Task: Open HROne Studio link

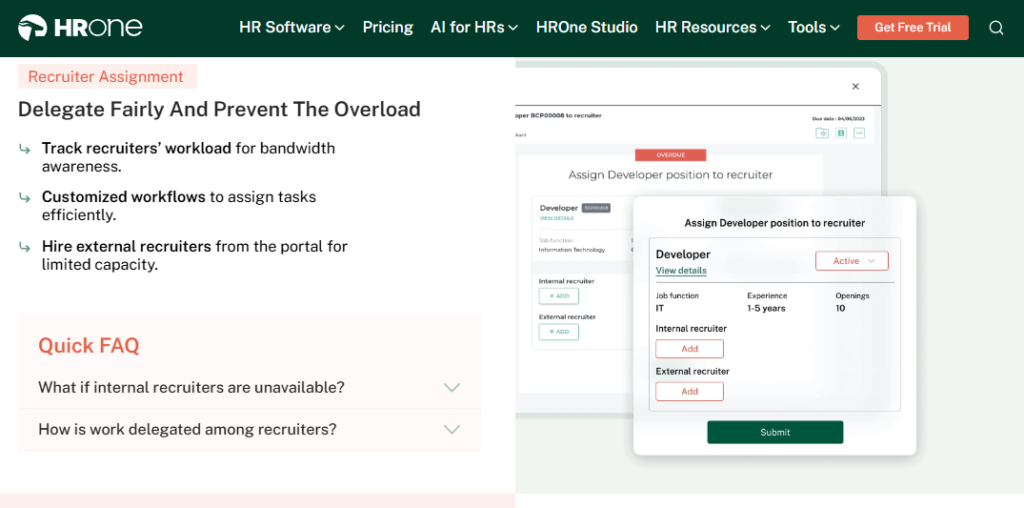Action: [586, 27]
